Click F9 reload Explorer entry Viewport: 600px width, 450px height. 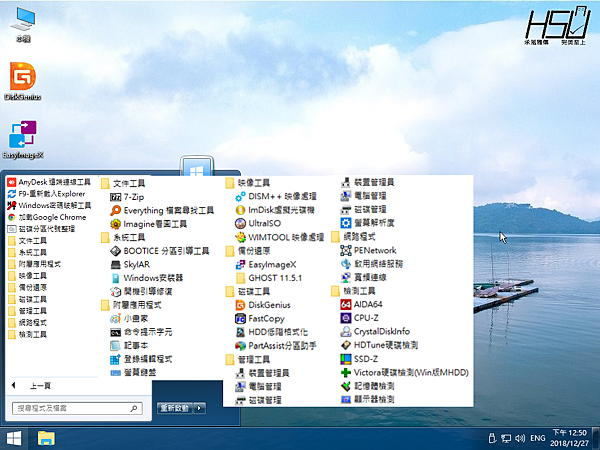pyautogui.click(x=46, y=194)
